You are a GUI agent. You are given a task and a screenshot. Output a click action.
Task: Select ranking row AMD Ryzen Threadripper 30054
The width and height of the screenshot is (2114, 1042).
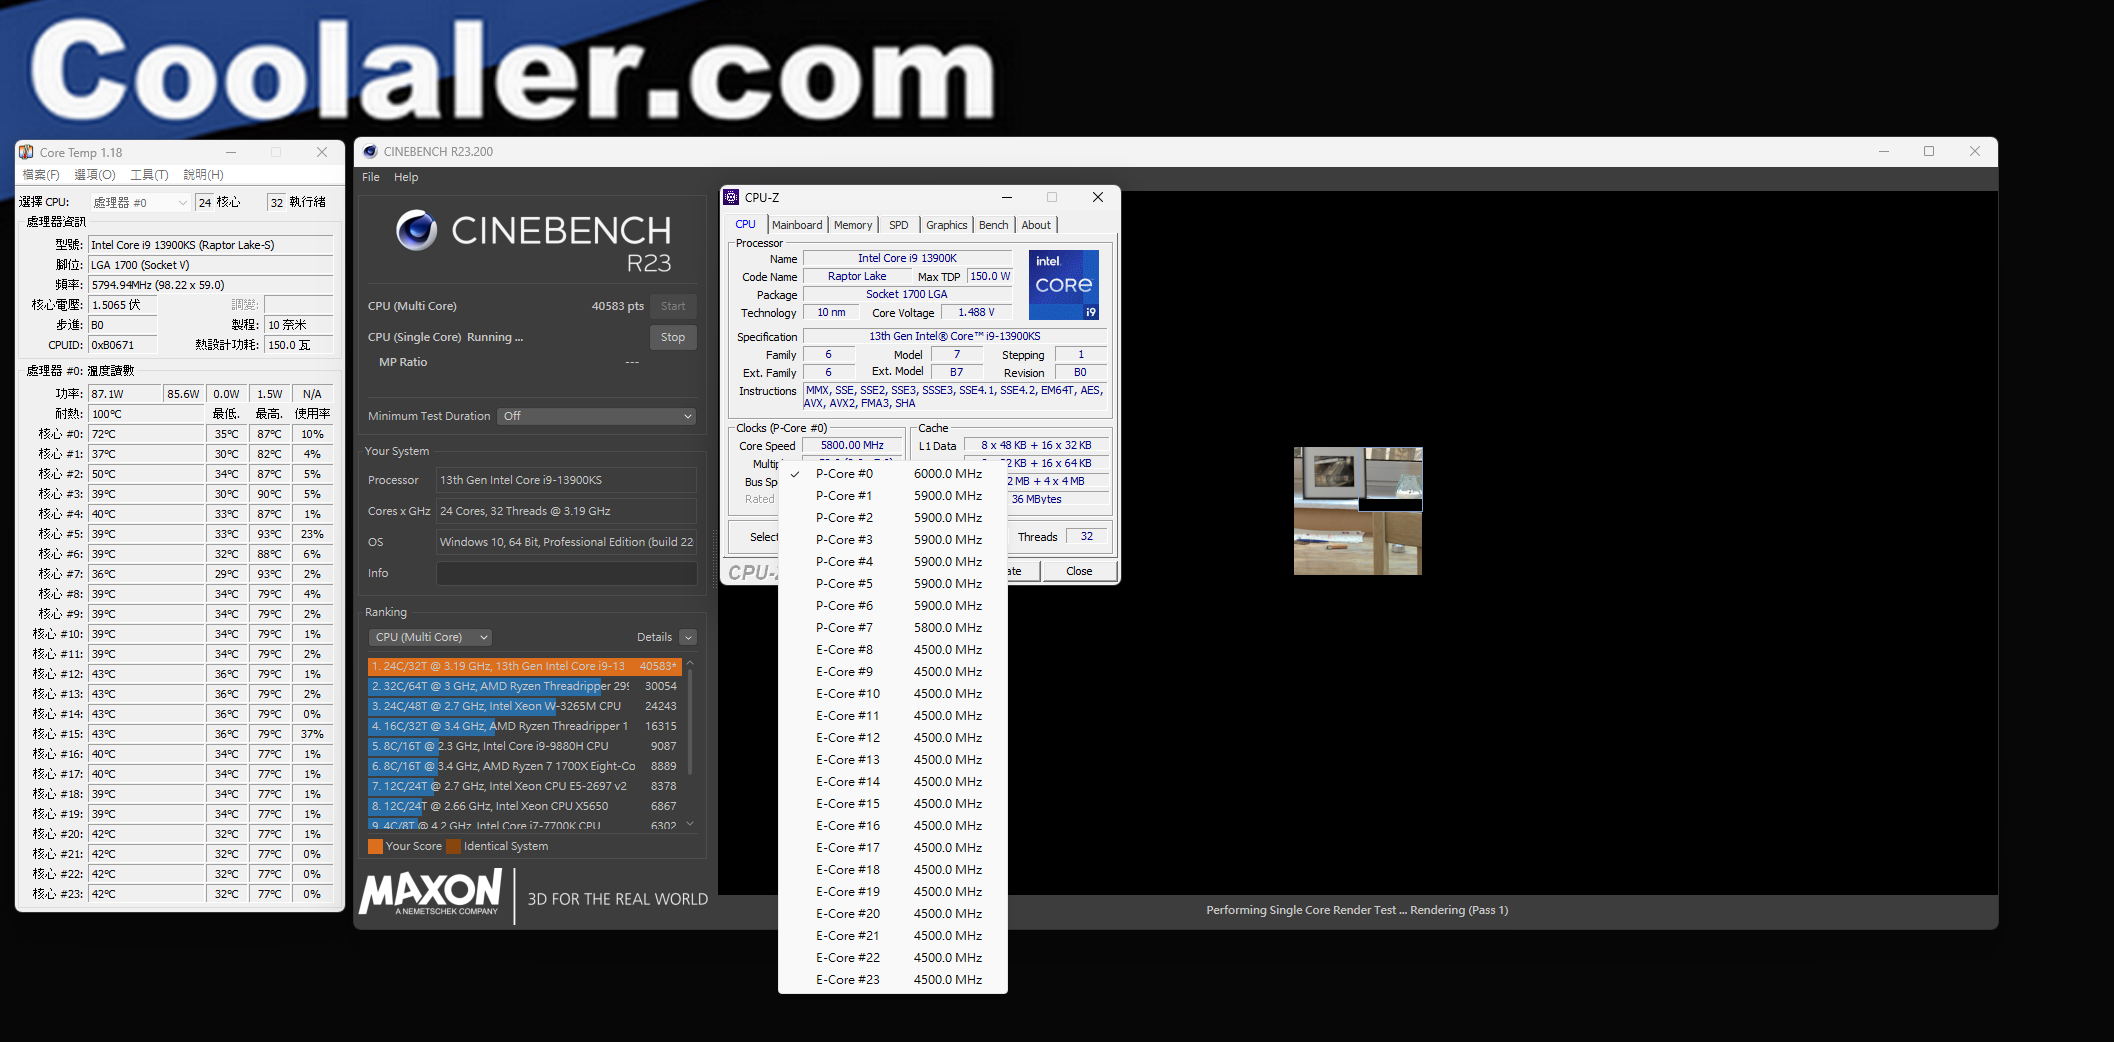point(524,686)
